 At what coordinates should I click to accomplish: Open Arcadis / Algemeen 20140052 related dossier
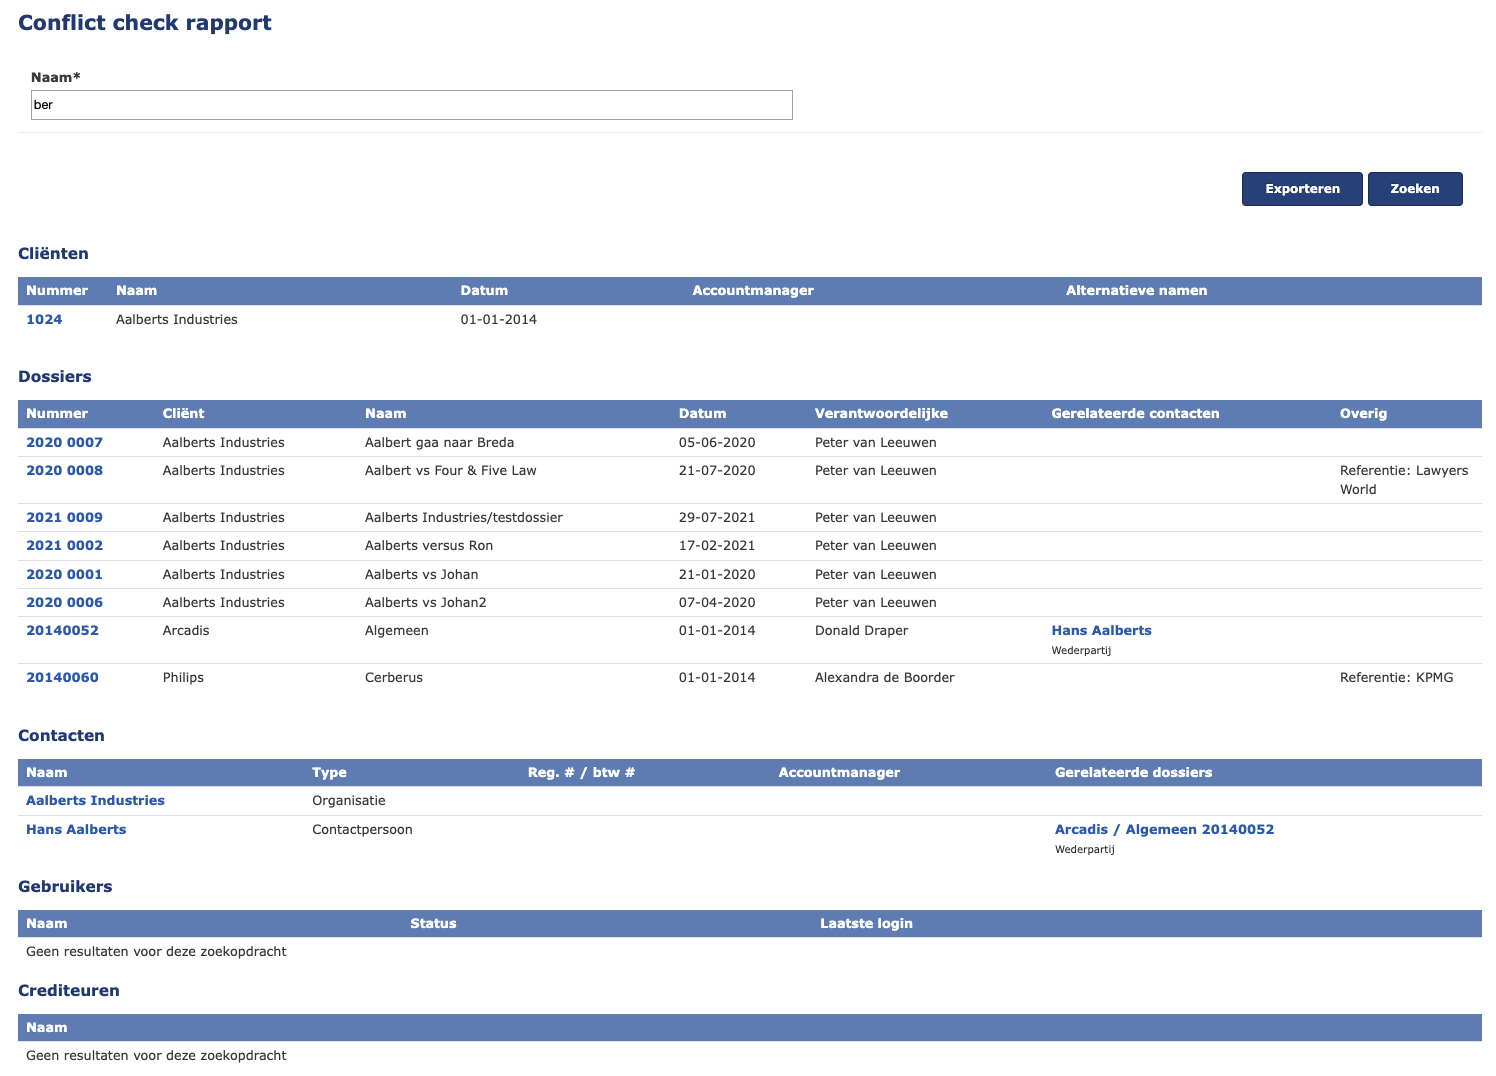coord(1164,830)
